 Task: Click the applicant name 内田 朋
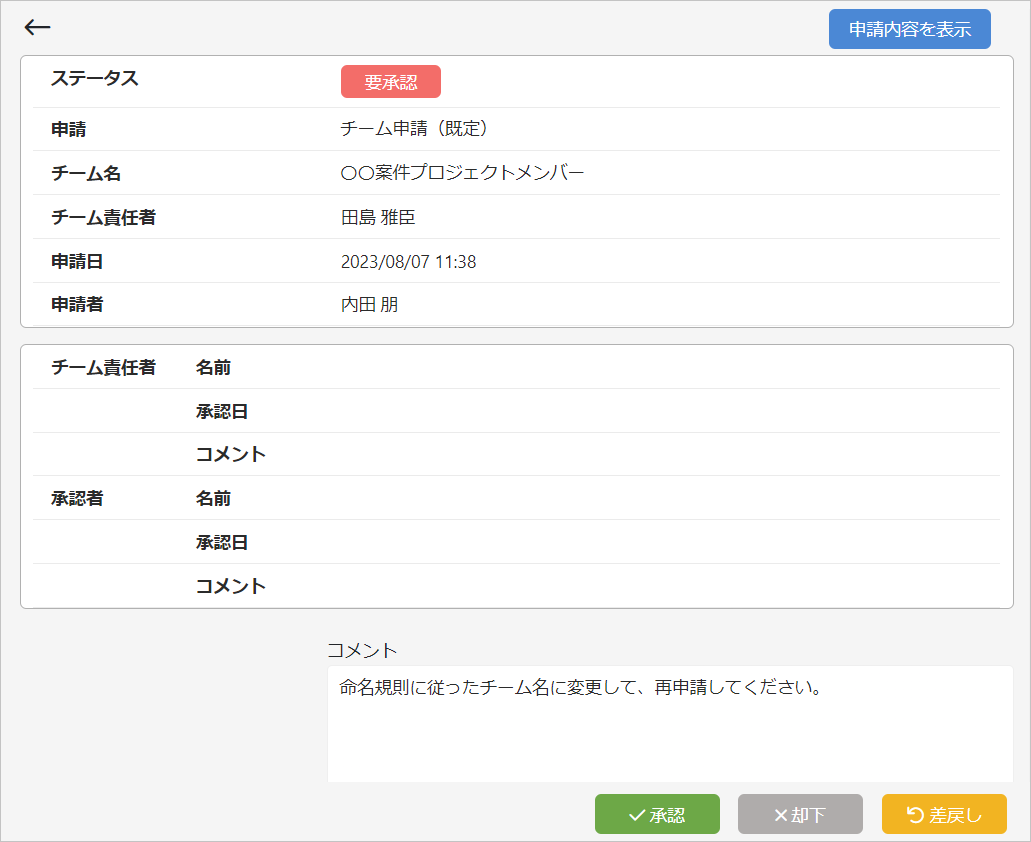click(x=370, y=304)
